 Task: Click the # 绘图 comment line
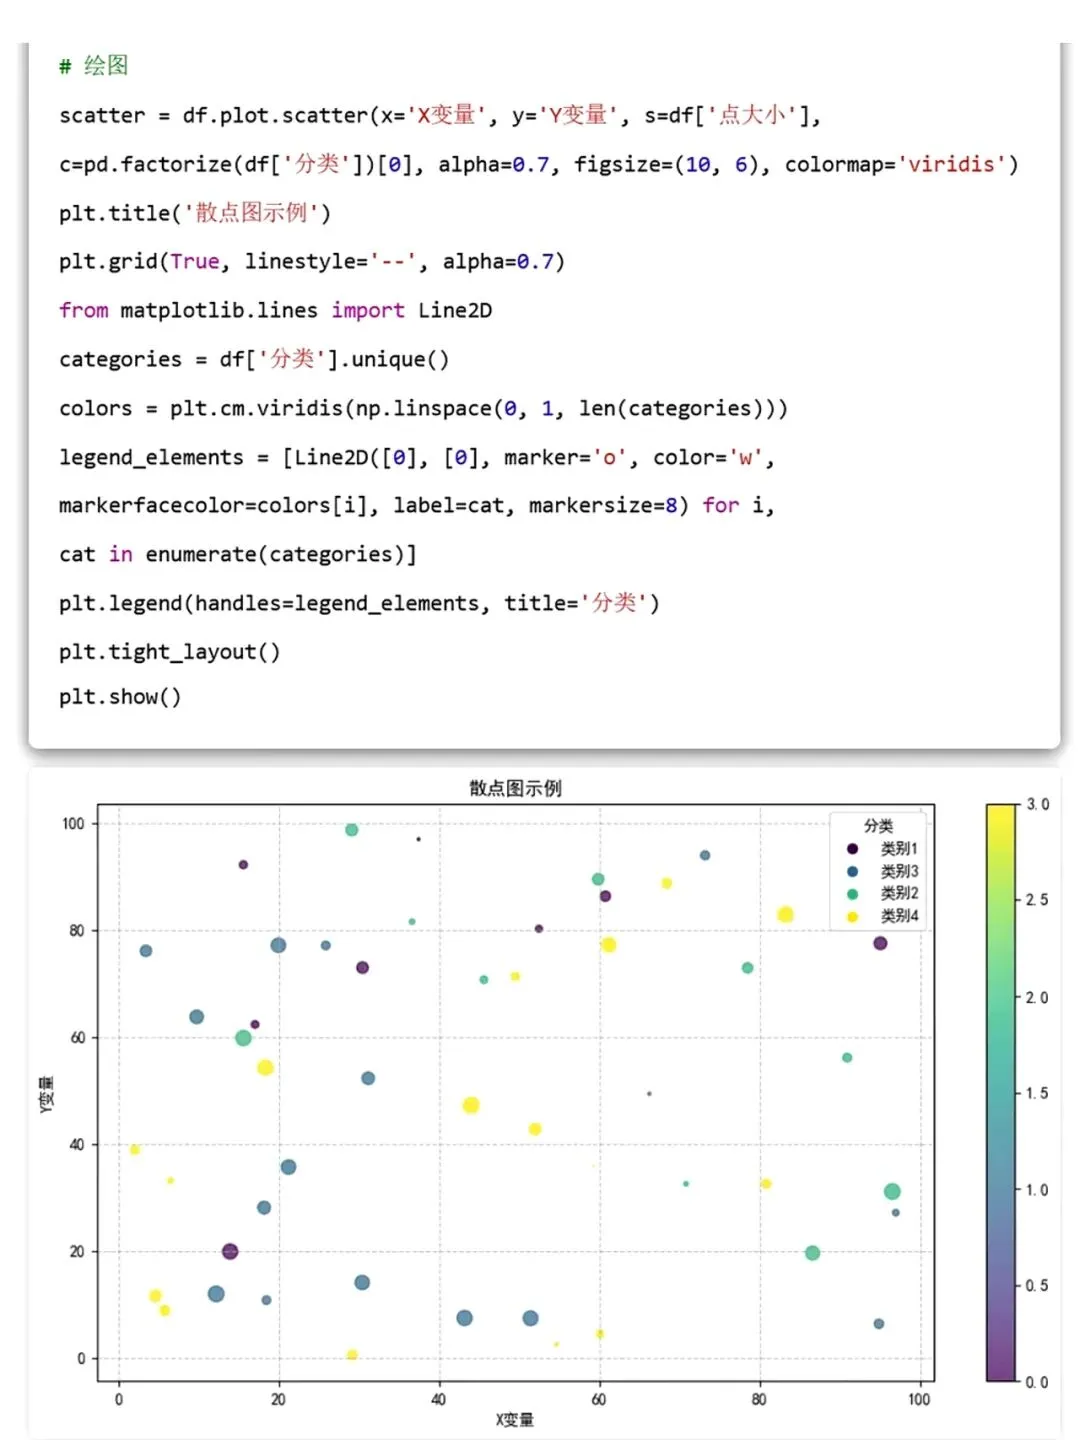point(94,66)
